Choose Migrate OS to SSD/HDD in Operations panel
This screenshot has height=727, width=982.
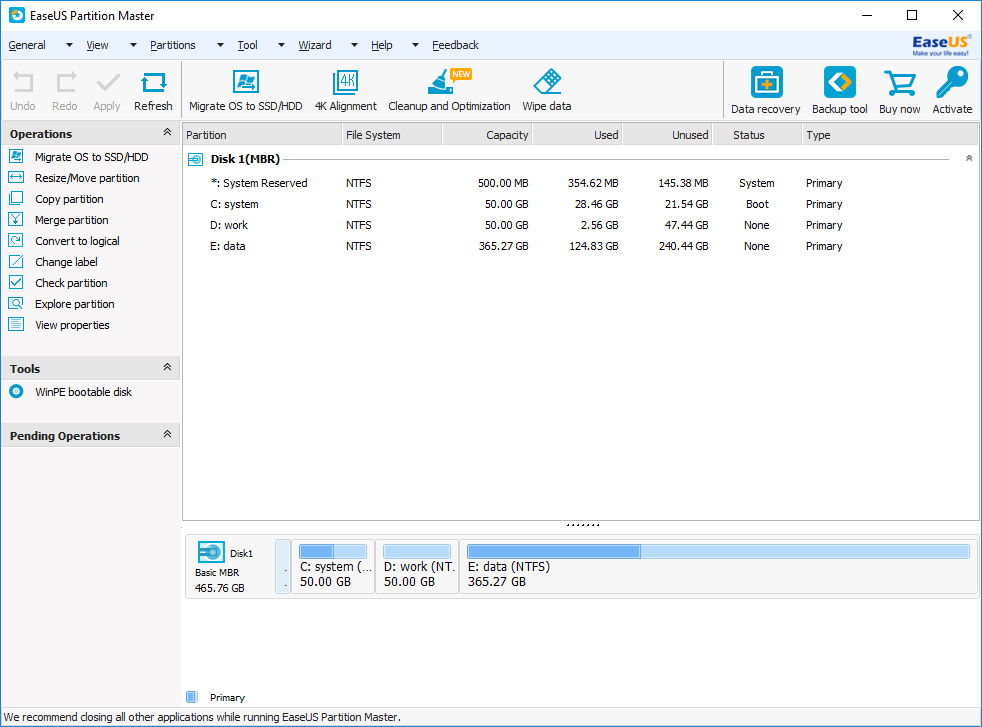pos(91,157)
